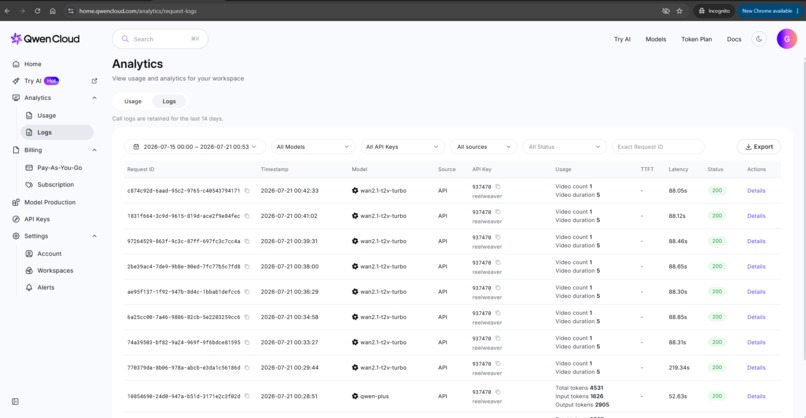The image size is (806, 418).
Task: Open Docs in top navigation
Action: coord(734,39)
